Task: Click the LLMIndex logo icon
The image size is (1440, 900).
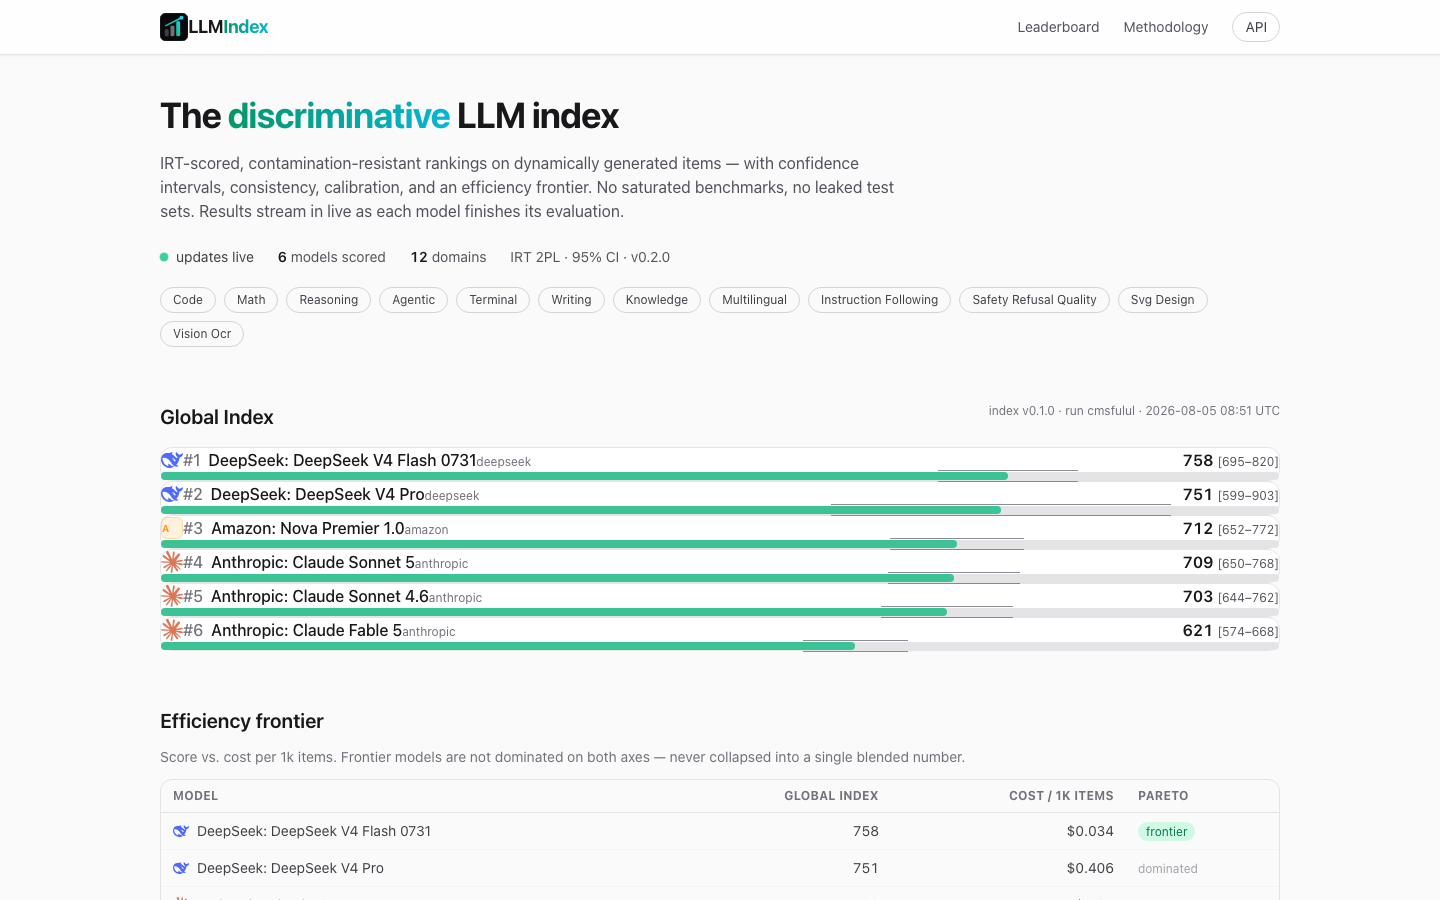Action: [174, 27]
